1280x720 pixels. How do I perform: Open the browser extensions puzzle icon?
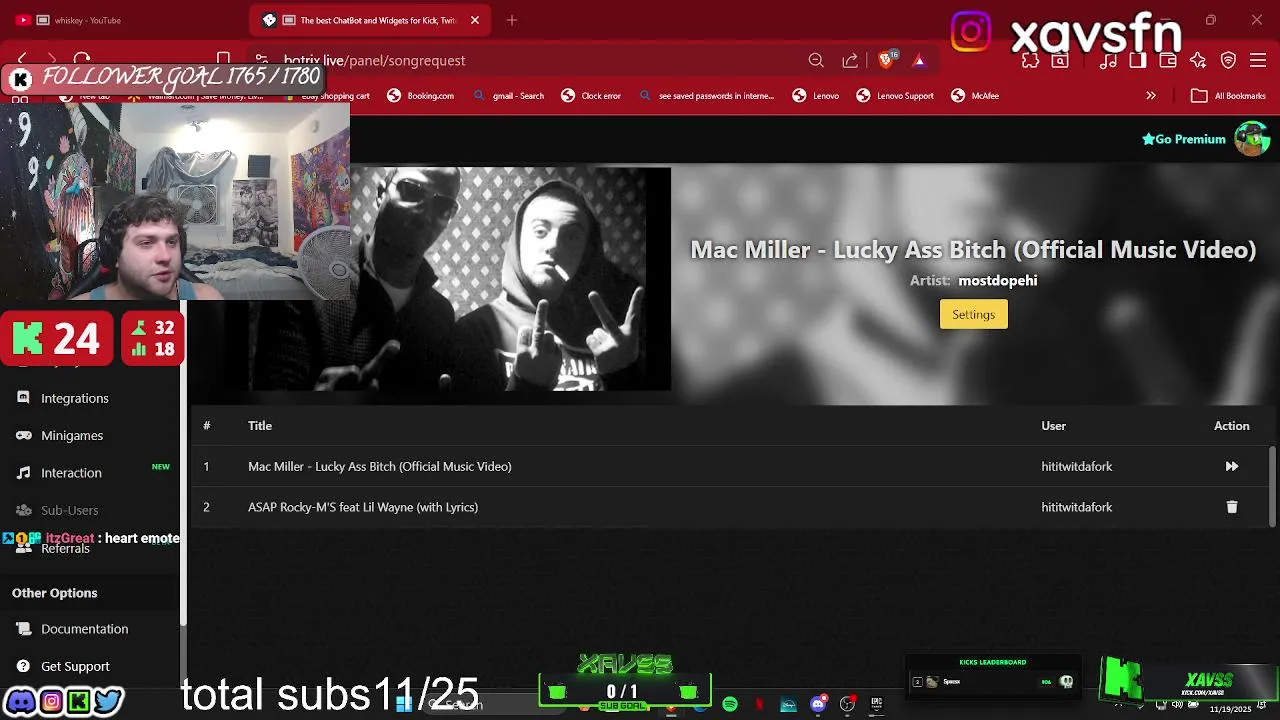coord(1030,60)
